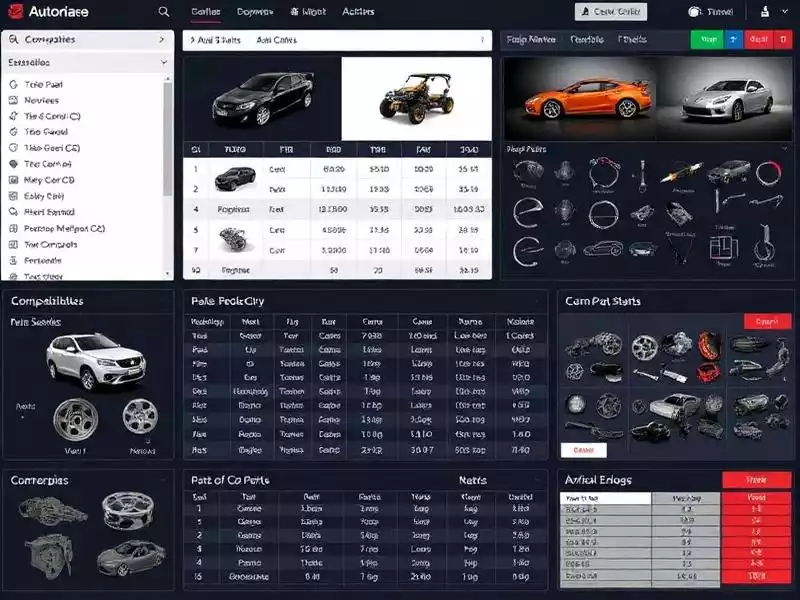The width and height of the screenshot is (800, 600).
Task: Expand the top sidebar header with right chevron
Action: [x=162, y=39]
